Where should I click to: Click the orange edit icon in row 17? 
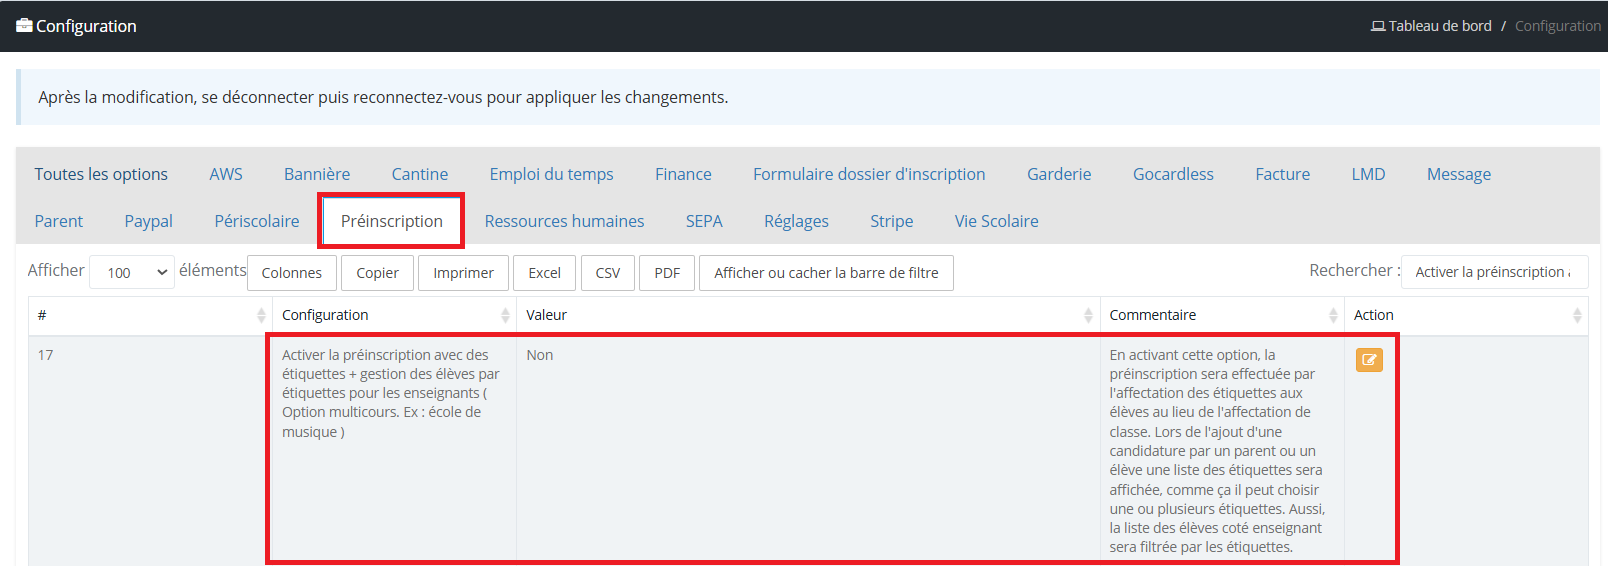pos(1369,360)
